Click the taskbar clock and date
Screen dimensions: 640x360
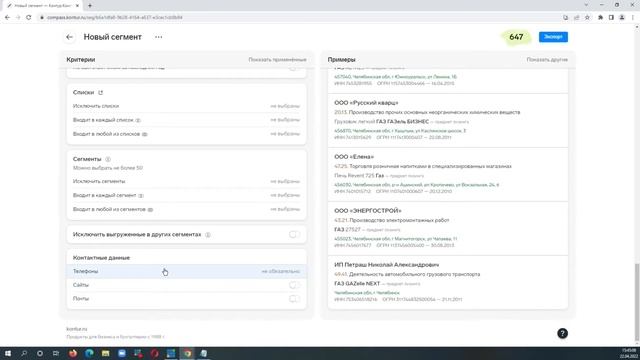coord(628,353)
